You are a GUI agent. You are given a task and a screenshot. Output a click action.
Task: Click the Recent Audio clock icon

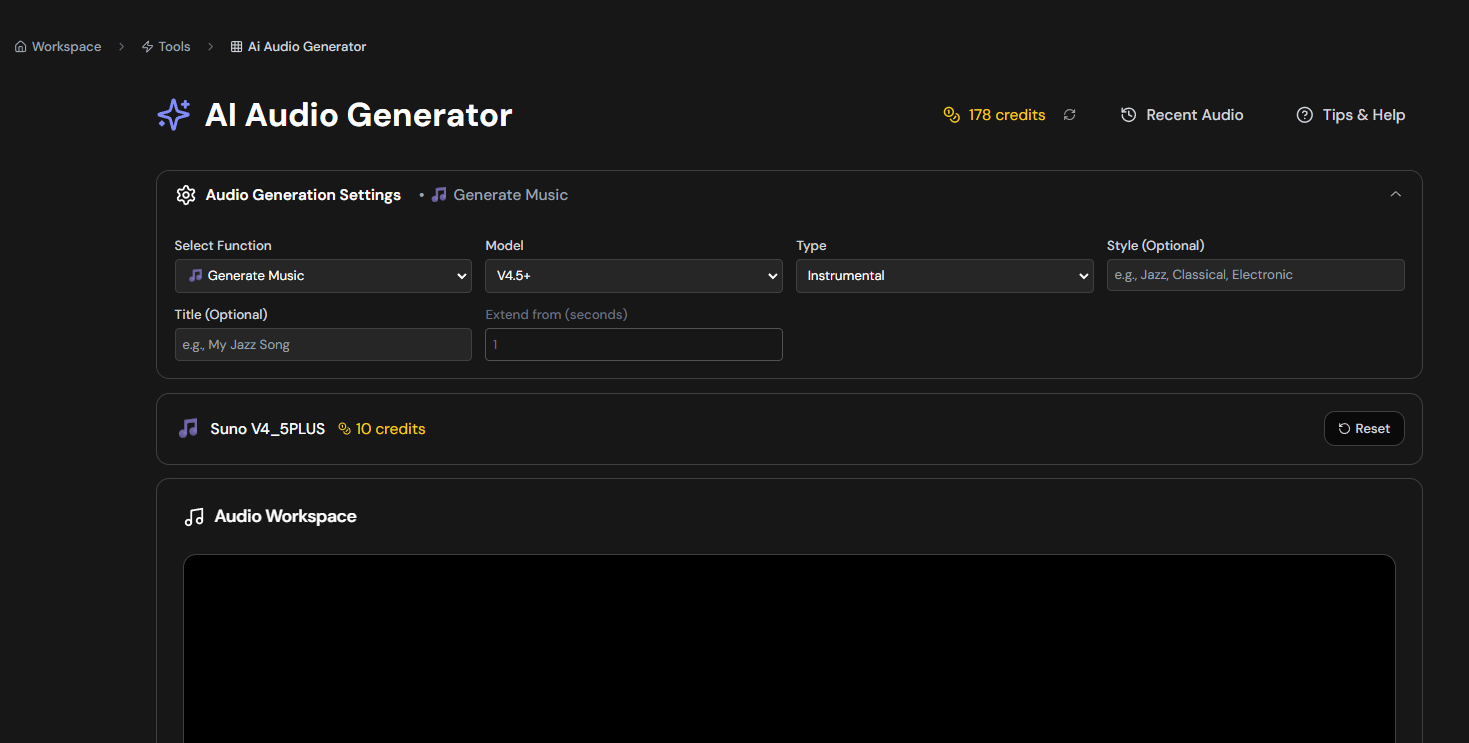(1128, 115)
